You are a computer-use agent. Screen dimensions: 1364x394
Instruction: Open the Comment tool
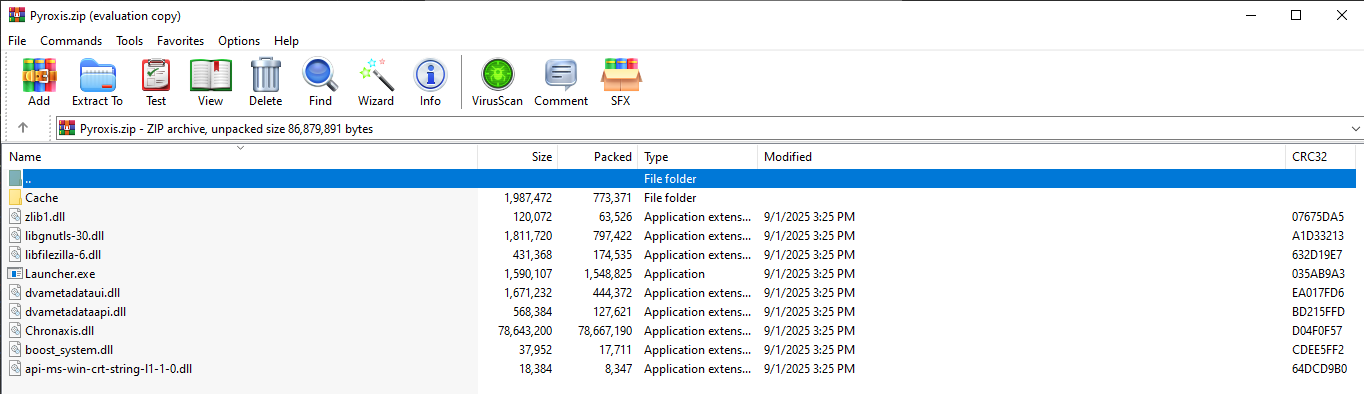tap(561, 82)
